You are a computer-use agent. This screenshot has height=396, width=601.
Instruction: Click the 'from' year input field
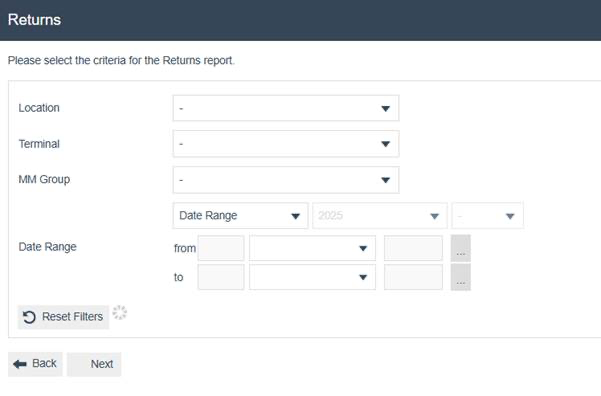point(413,248)
